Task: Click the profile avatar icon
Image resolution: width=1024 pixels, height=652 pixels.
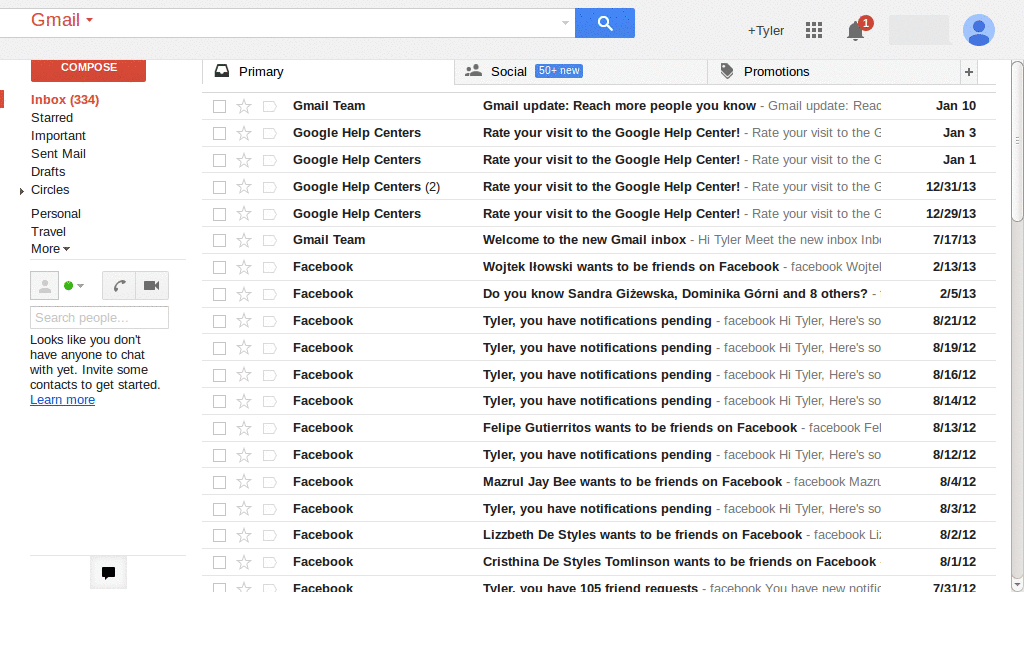Action: (978, 30)
